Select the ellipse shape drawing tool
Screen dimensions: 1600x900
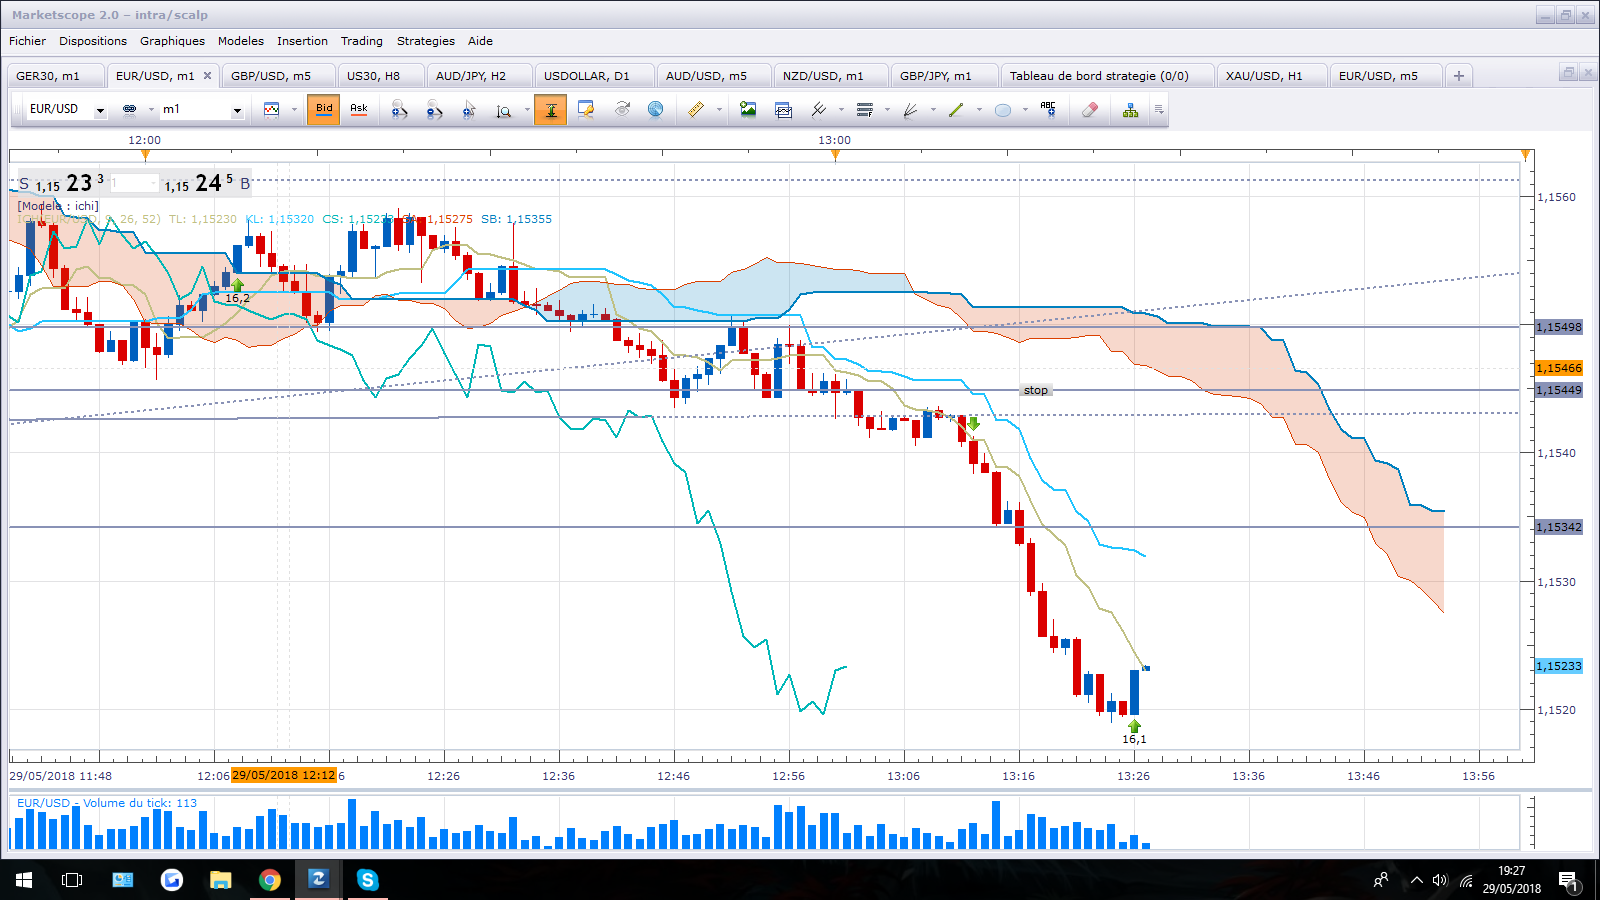1003,110
